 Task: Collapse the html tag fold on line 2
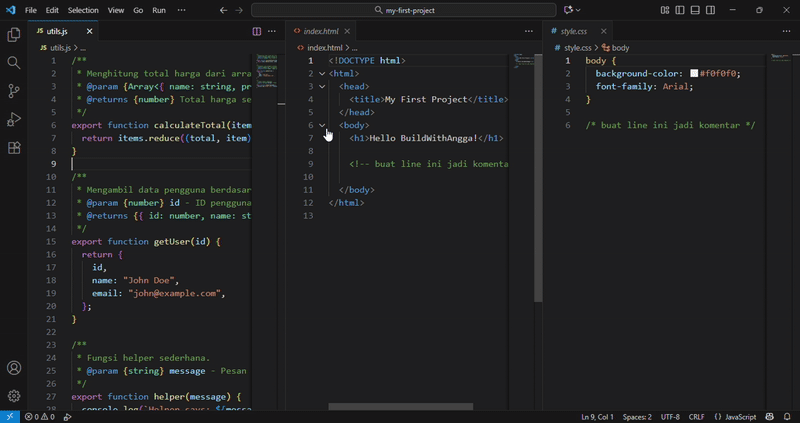pyautogui.click(x=322, y=73)
